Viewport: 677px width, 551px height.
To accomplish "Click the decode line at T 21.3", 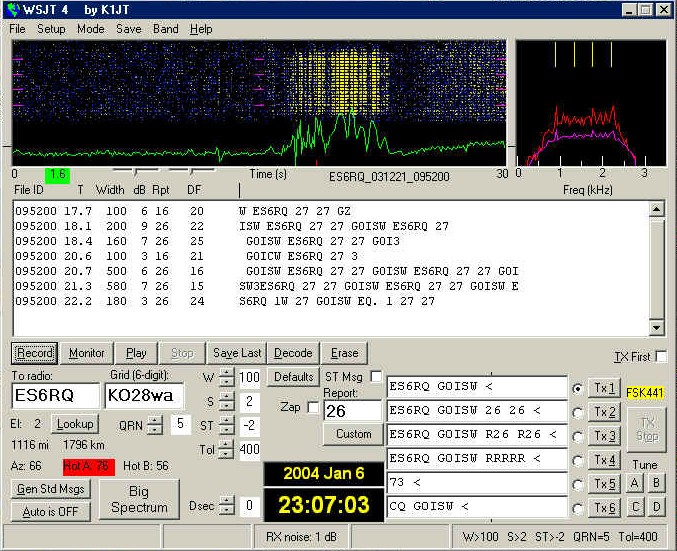I will tap(267, 286).
